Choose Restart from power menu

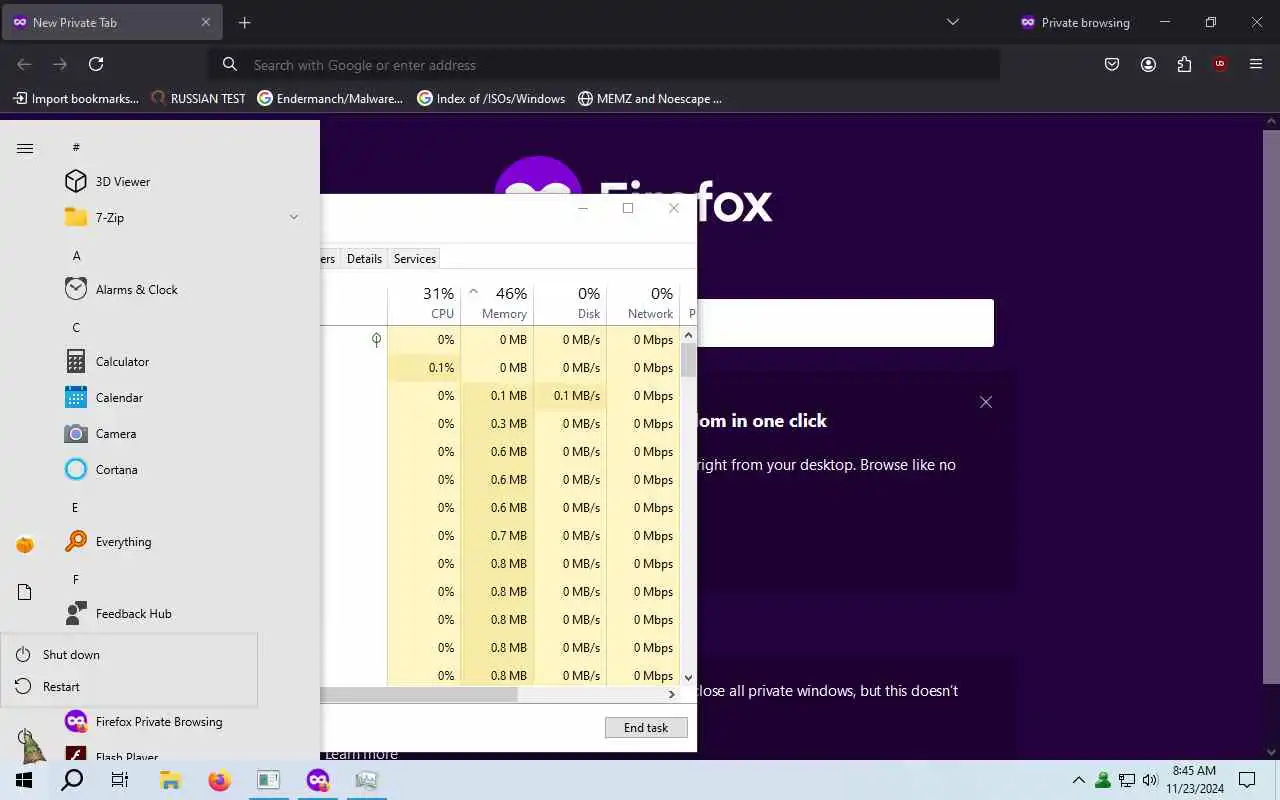point(129,687)
